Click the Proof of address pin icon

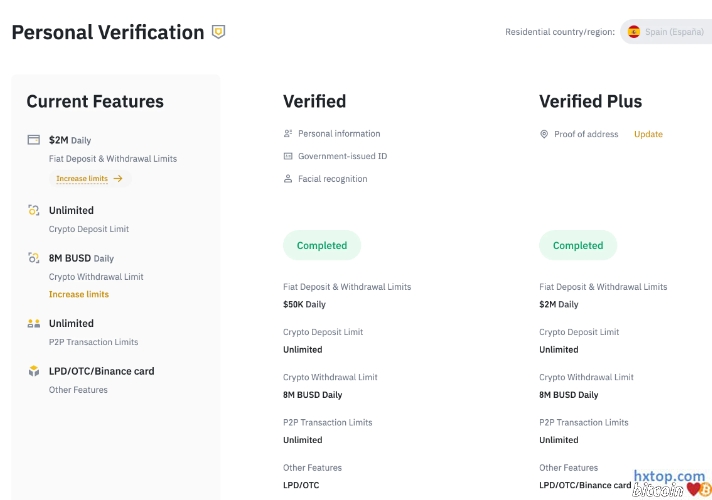click(544, 134)
